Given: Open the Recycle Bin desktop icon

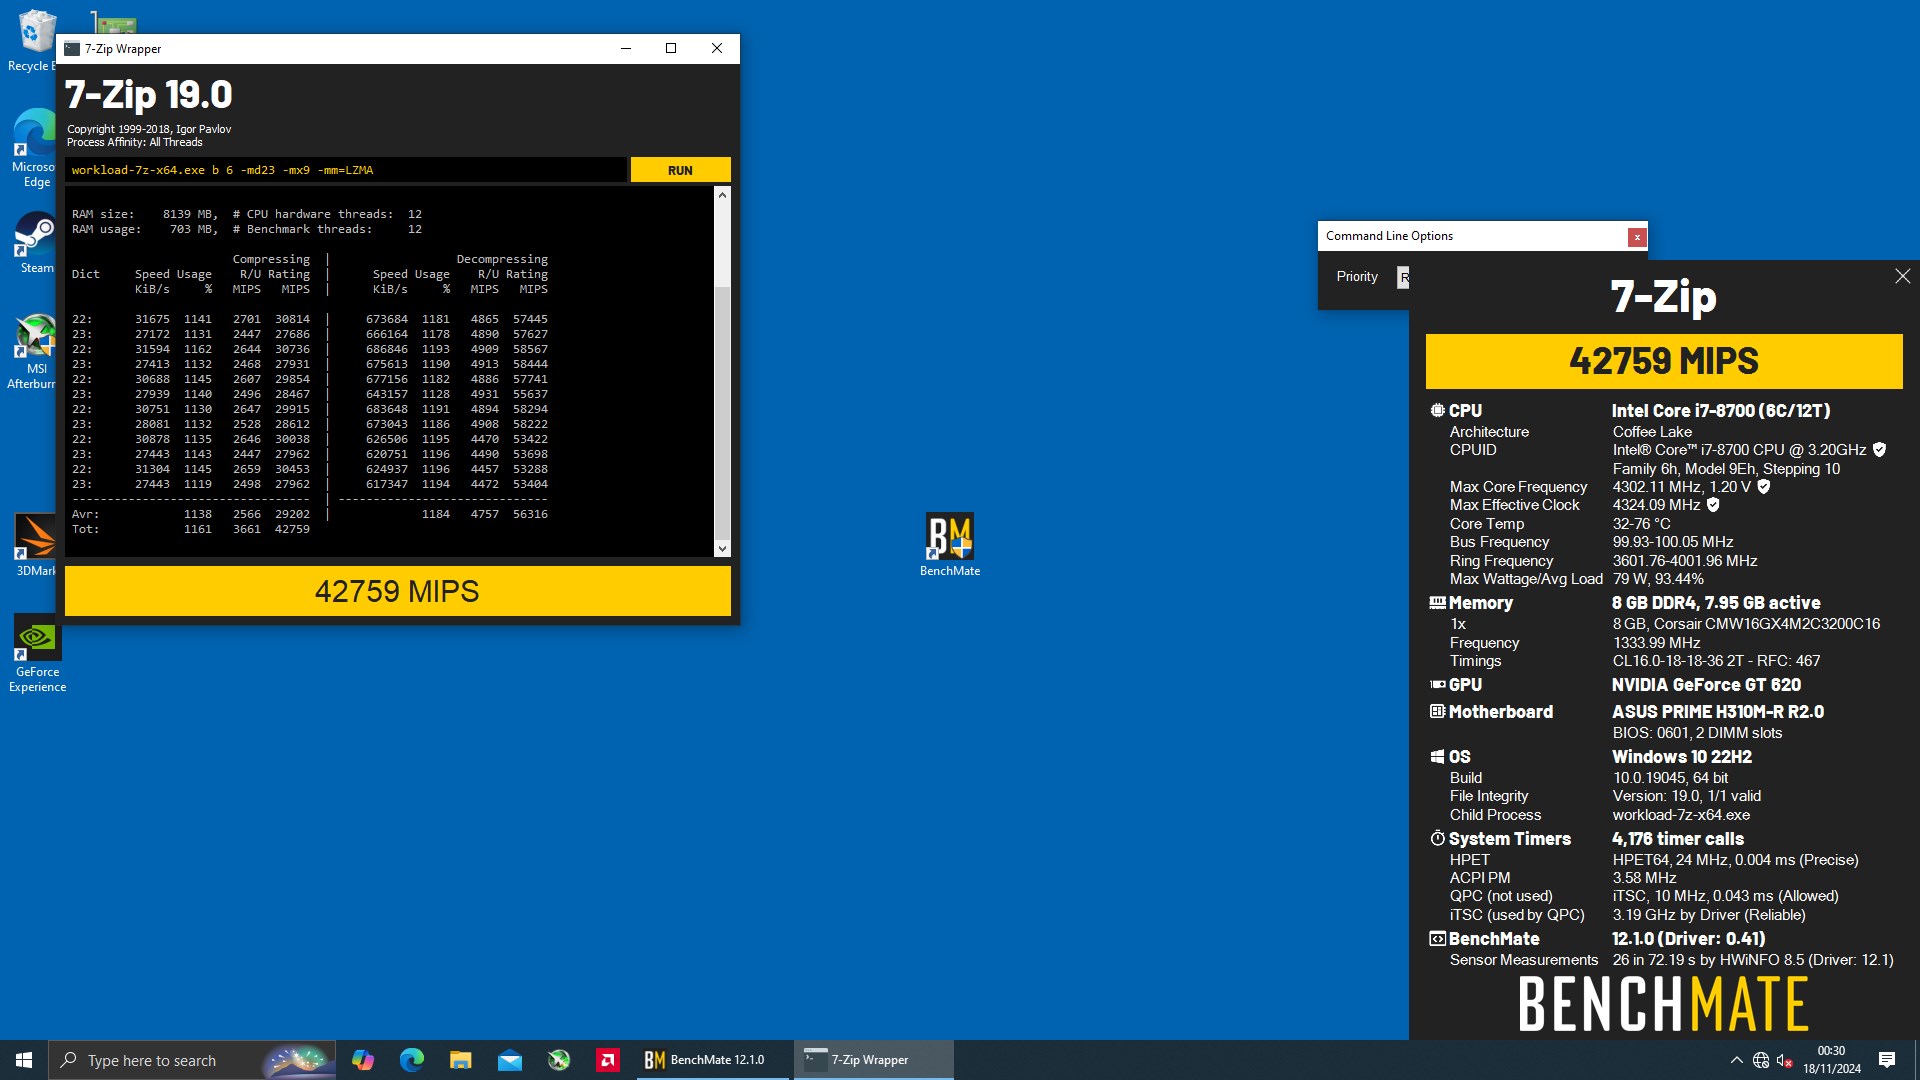Looking at the screenshot, I should pos(35,40).
